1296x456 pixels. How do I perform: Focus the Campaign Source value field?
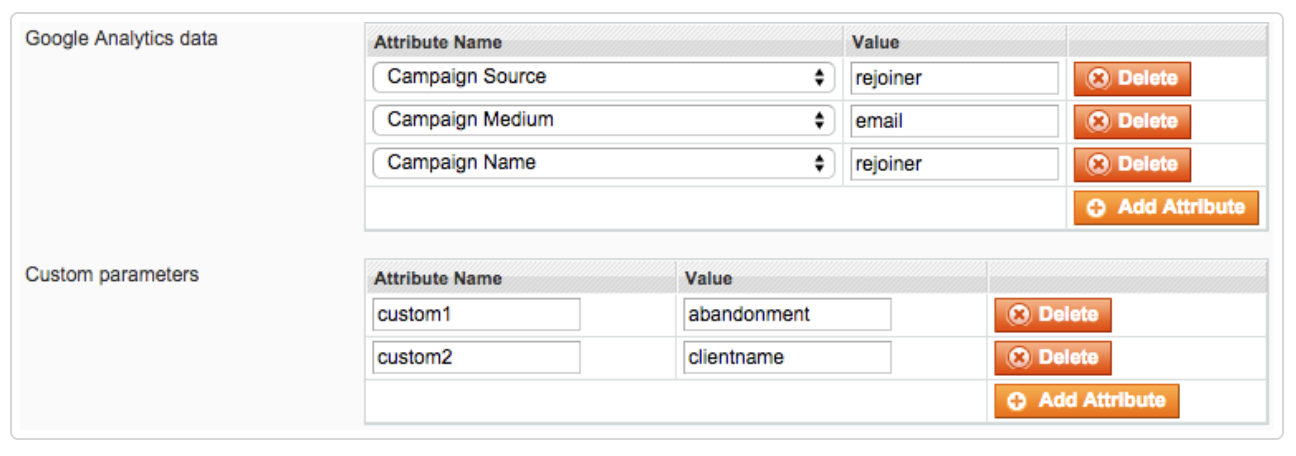click(954, 78)
